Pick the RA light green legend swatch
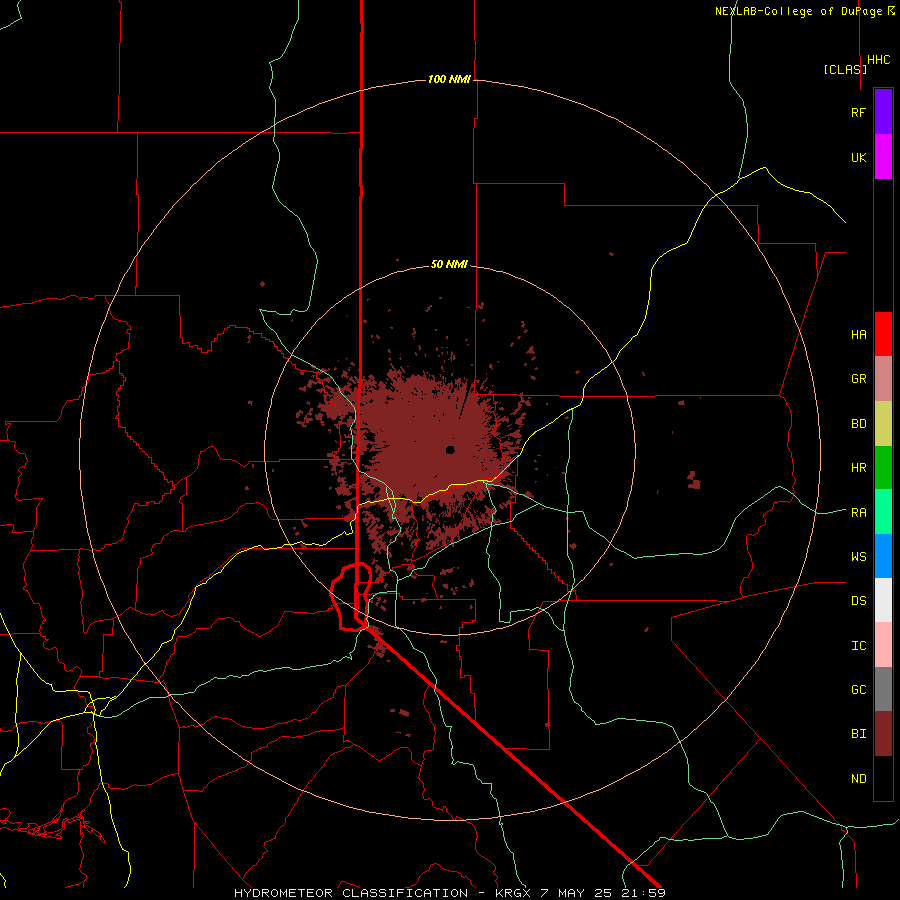The height and width of the screenshot is (900, 900). coord(883,512)
